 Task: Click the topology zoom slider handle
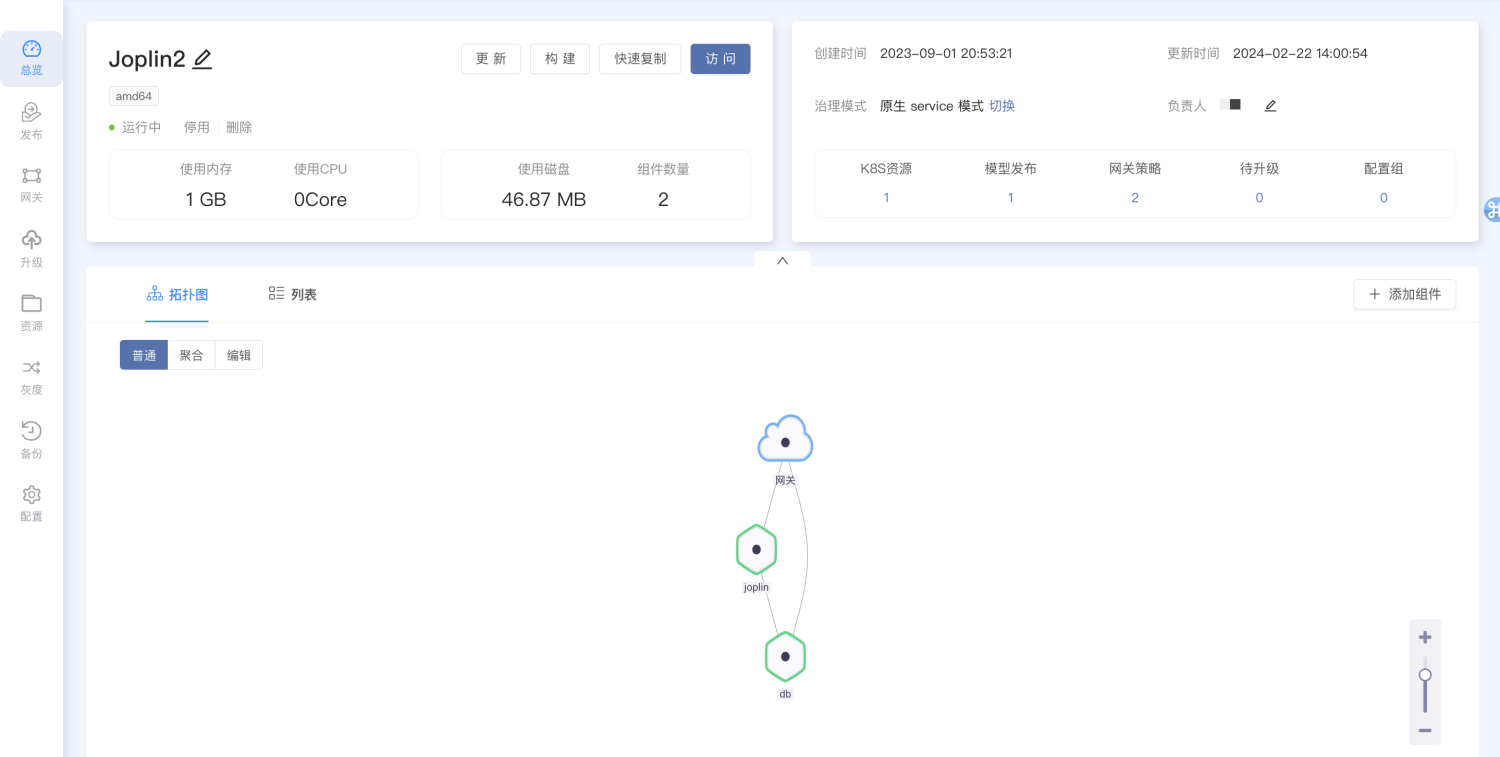(x=1425, y=675)
